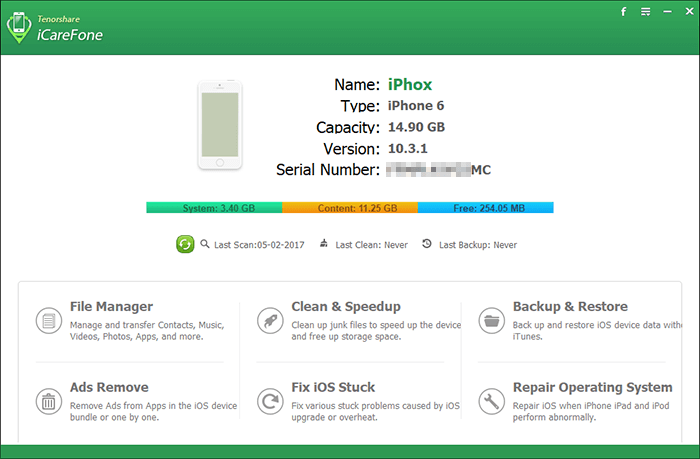Click the Facebook icon in title bar

click(623, 12)
